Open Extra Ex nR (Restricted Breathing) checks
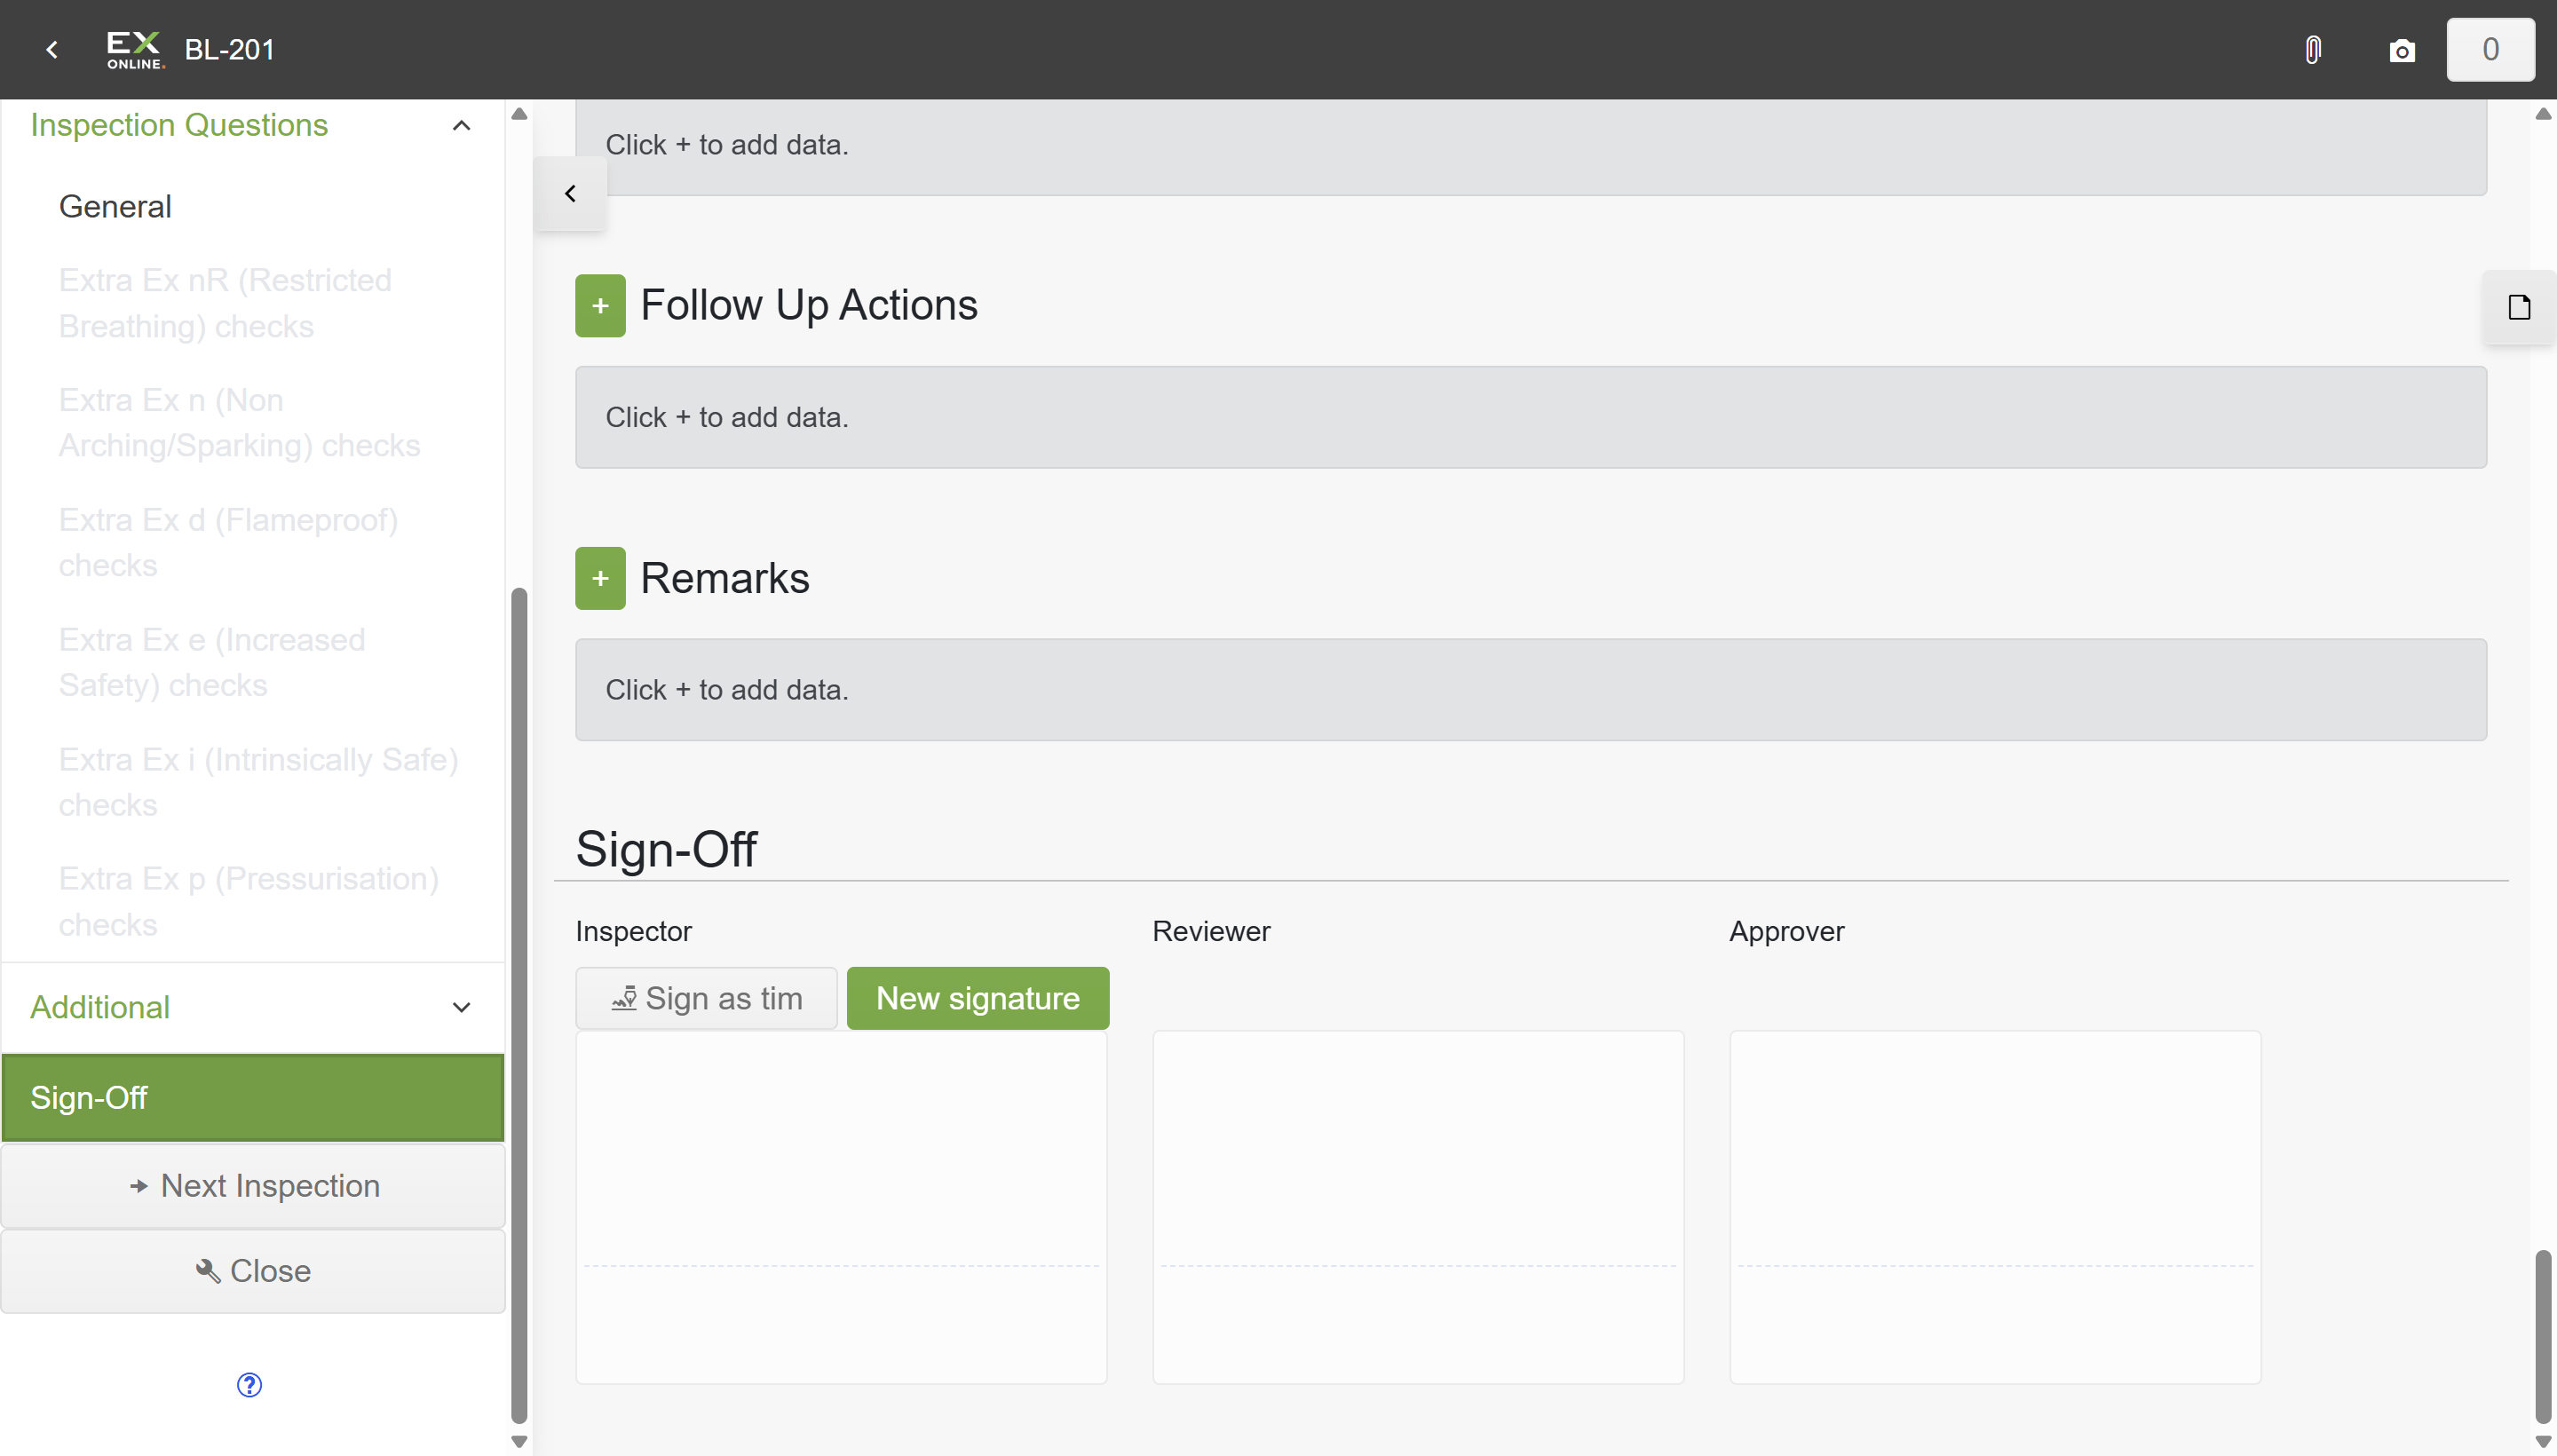The height and width of the screenshot is (1456, 2557). [x=225, y=303]
